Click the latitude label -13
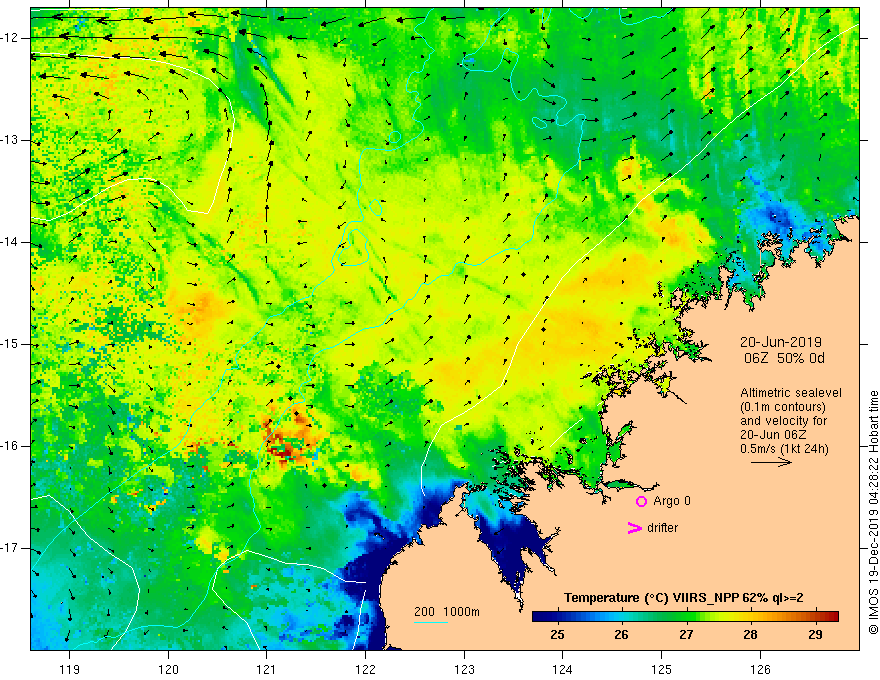 tap(11, 140)
